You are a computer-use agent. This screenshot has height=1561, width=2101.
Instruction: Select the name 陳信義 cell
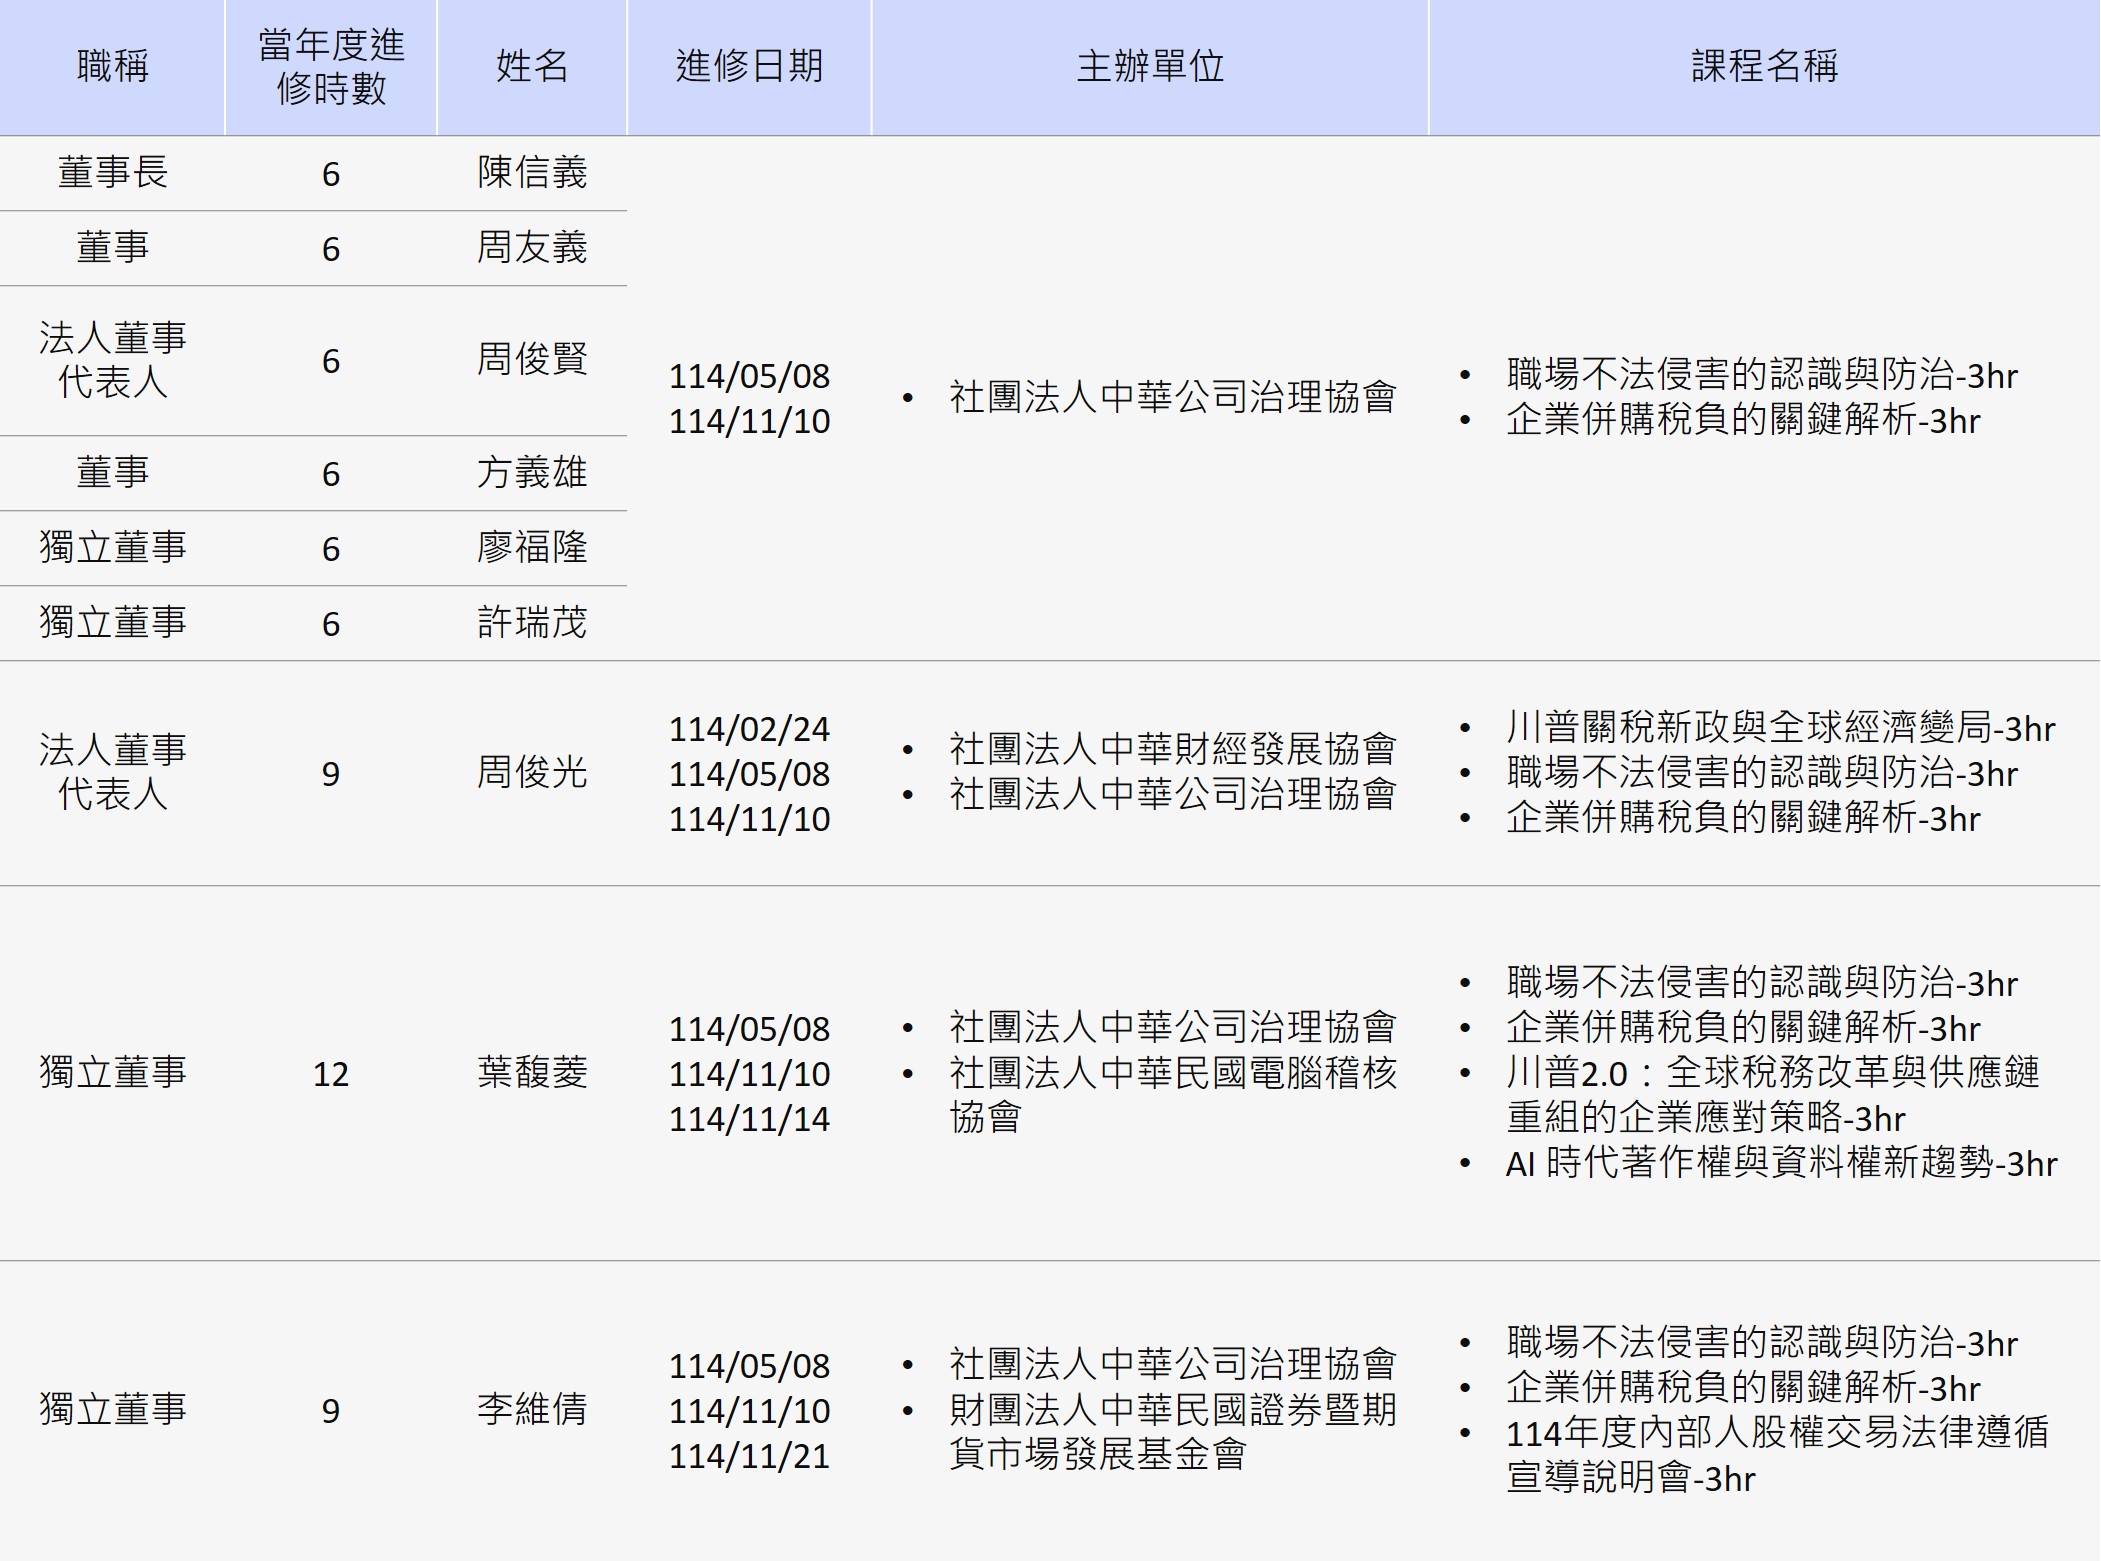coord(532,173)
